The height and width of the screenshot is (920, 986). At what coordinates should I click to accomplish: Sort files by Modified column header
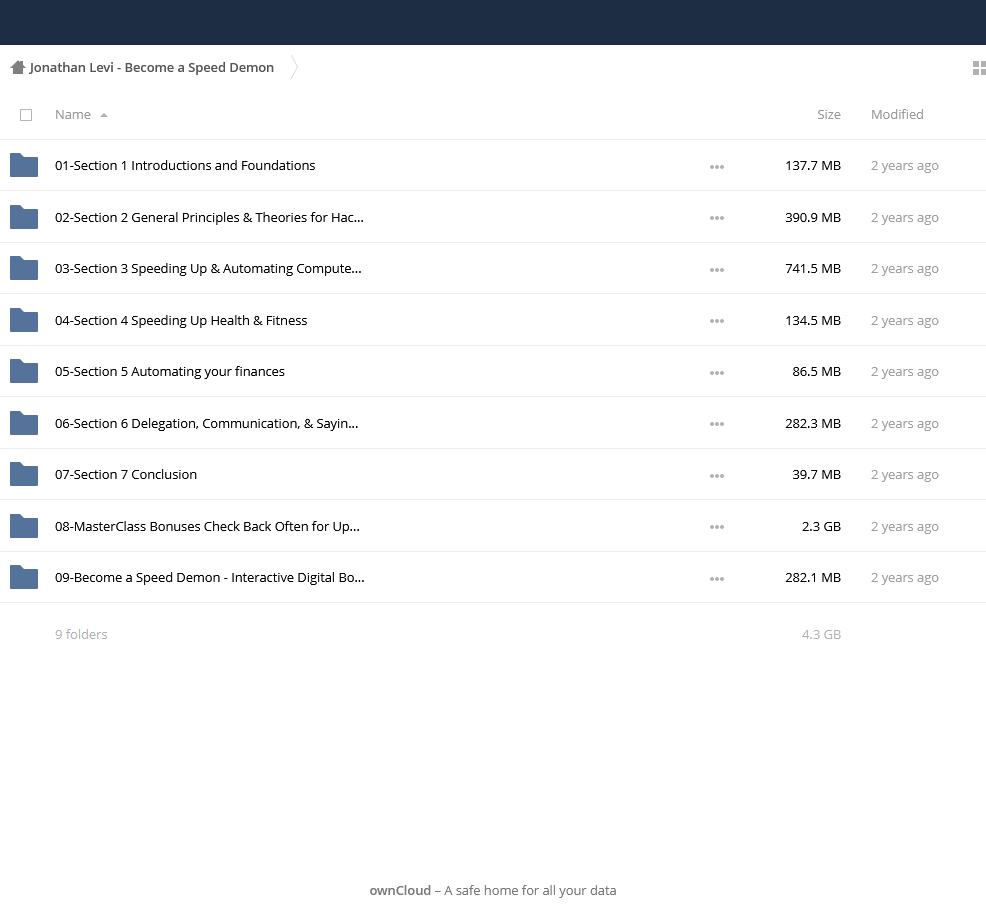pos(897,114)
